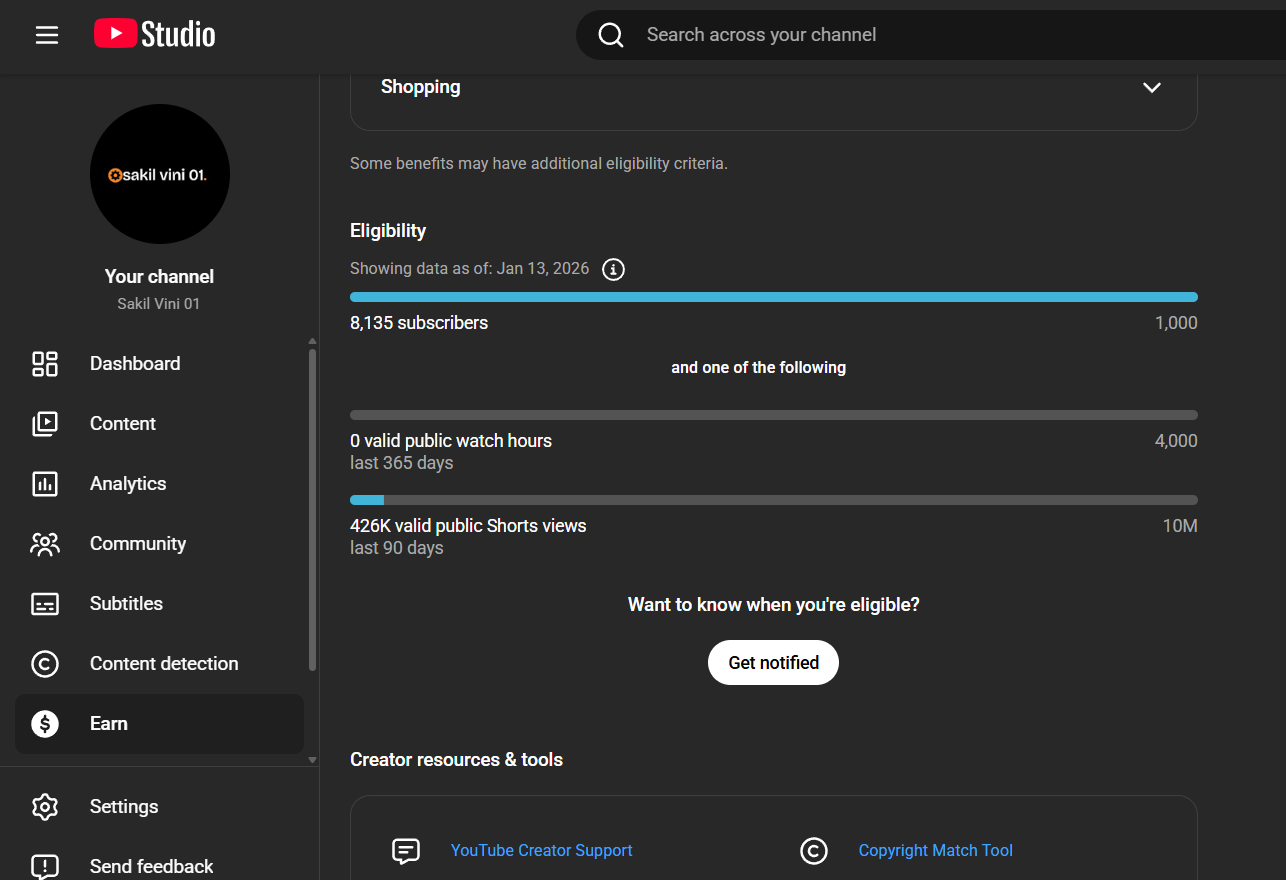
Task: Open the Copyright Match Tool link
Action: (935, 850)
